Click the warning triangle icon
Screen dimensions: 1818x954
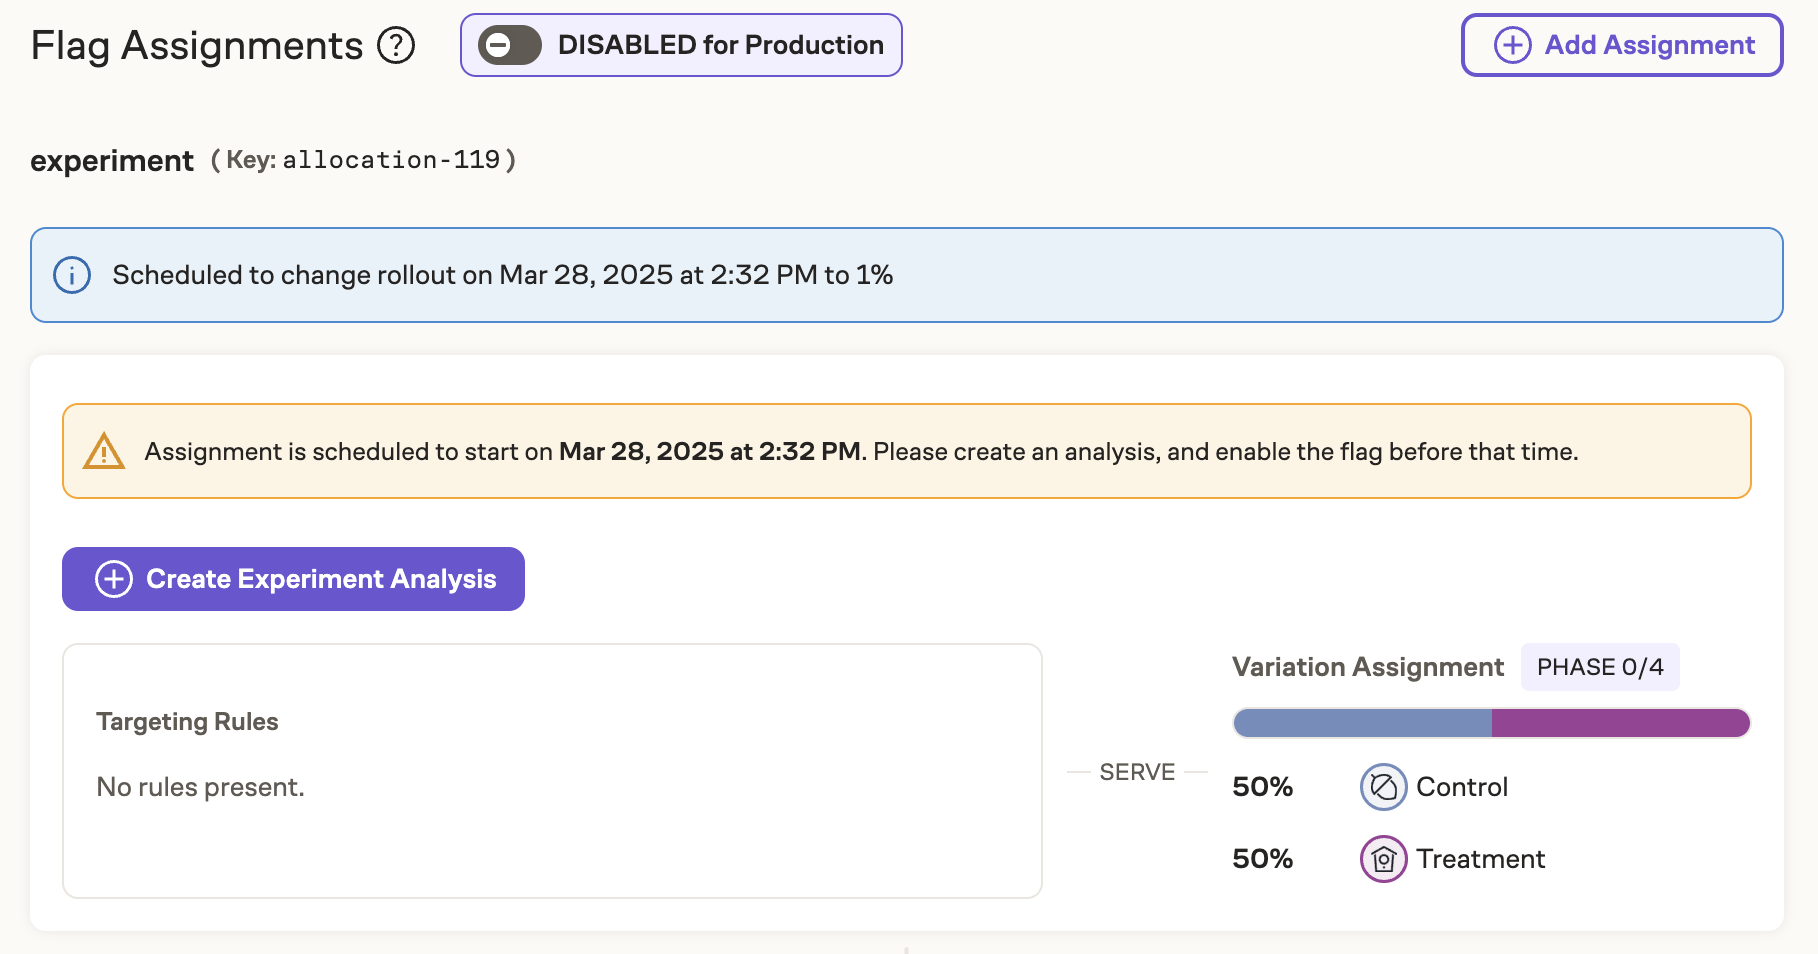click(104, 452)
